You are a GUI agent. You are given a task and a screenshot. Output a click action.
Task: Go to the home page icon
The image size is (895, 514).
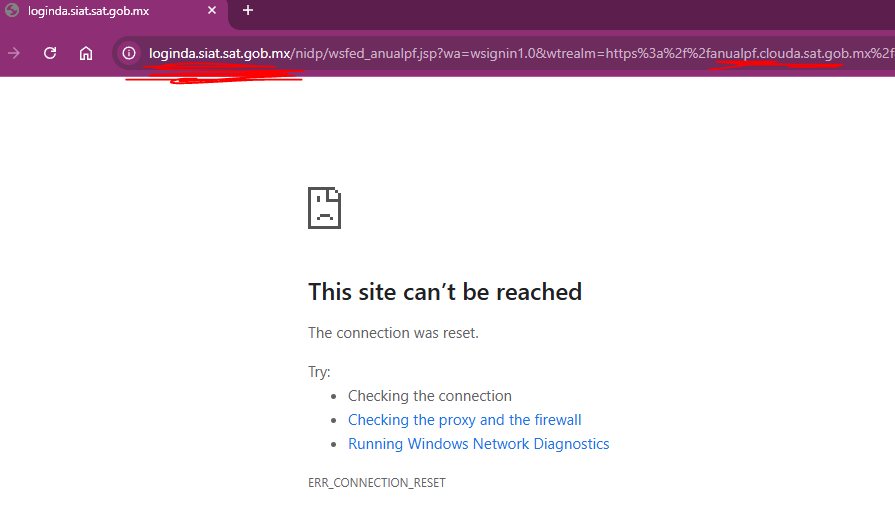[x=86, y=53]
